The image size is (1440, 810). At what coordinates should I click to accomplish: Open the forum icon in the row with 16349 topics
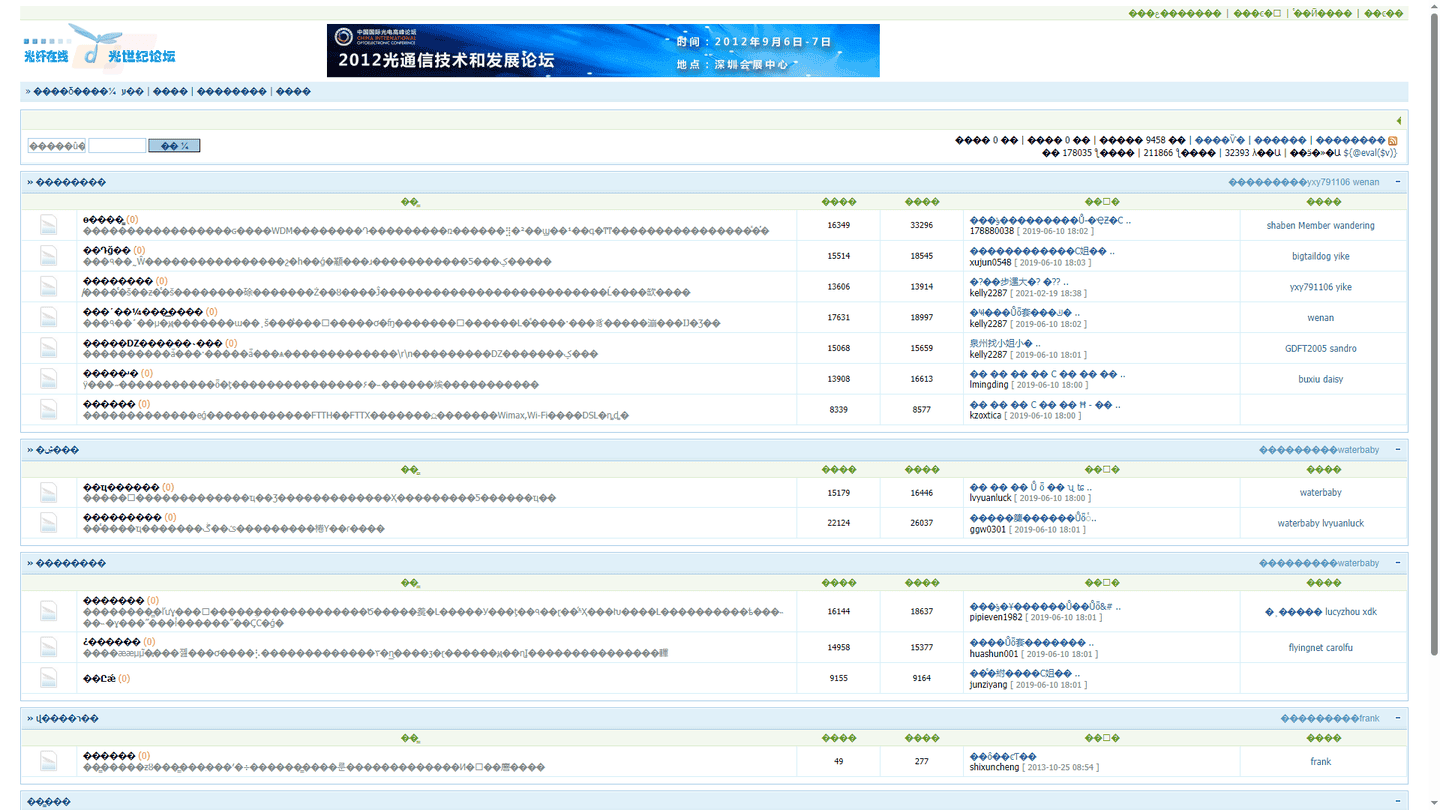tap(48, 225)
